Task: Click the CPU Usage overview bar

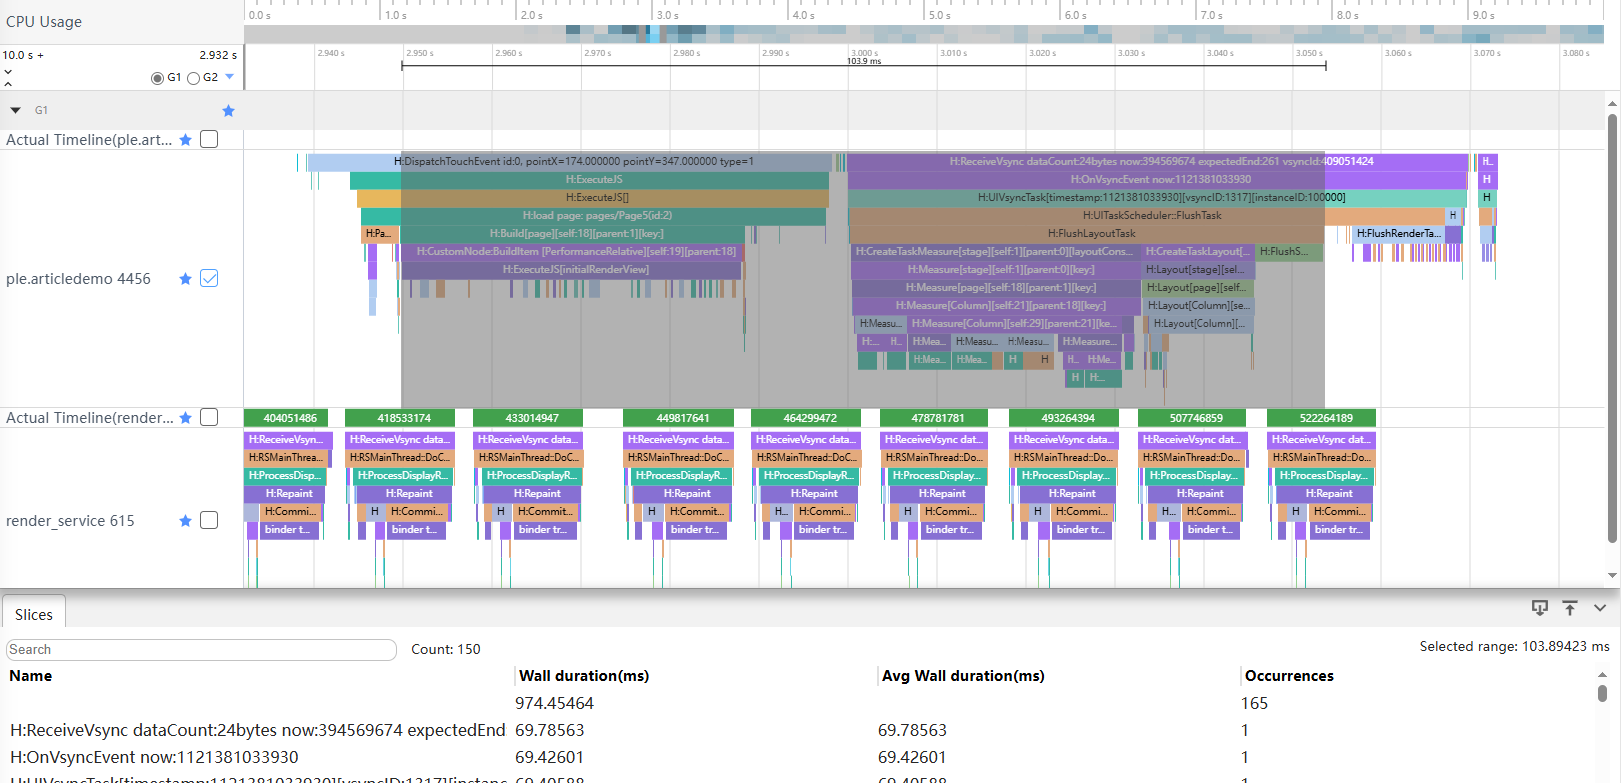Action: (x=924, y=34)
